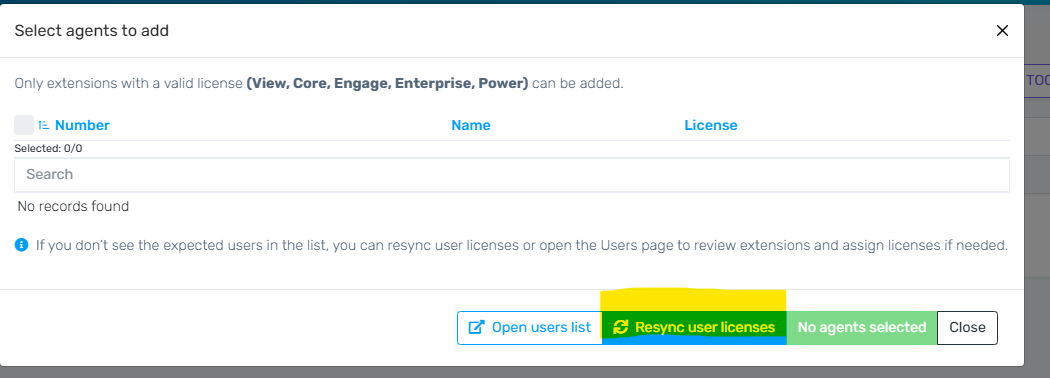Click the Resync user licenses button

tap(694, 328)
